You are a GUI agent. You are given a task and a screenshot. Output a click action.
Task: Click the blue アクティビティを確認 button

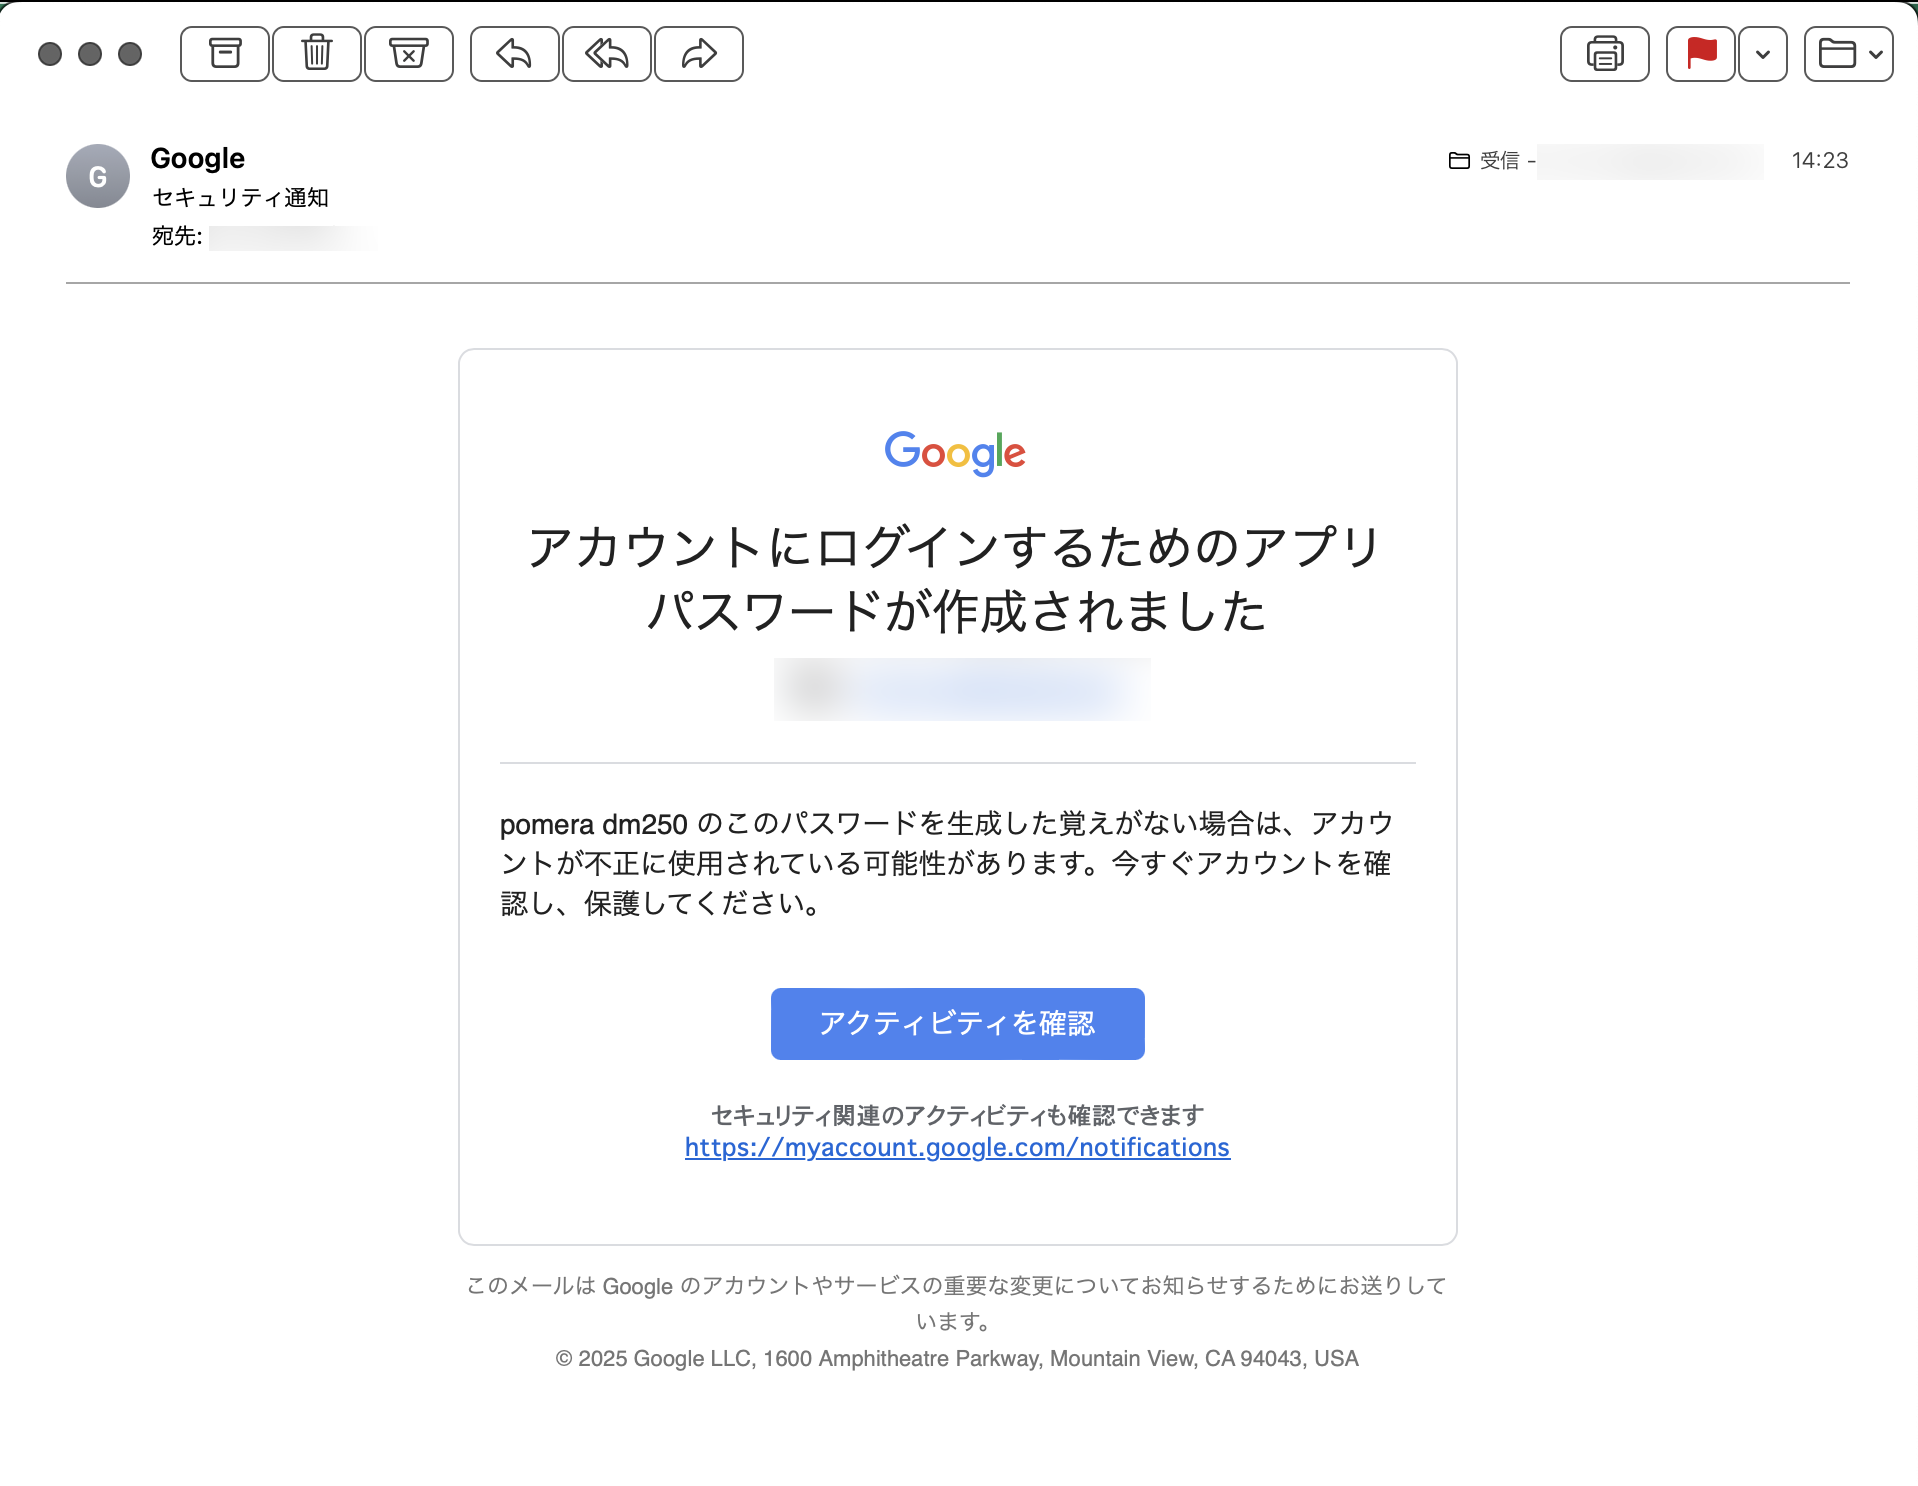(958, 1024)
